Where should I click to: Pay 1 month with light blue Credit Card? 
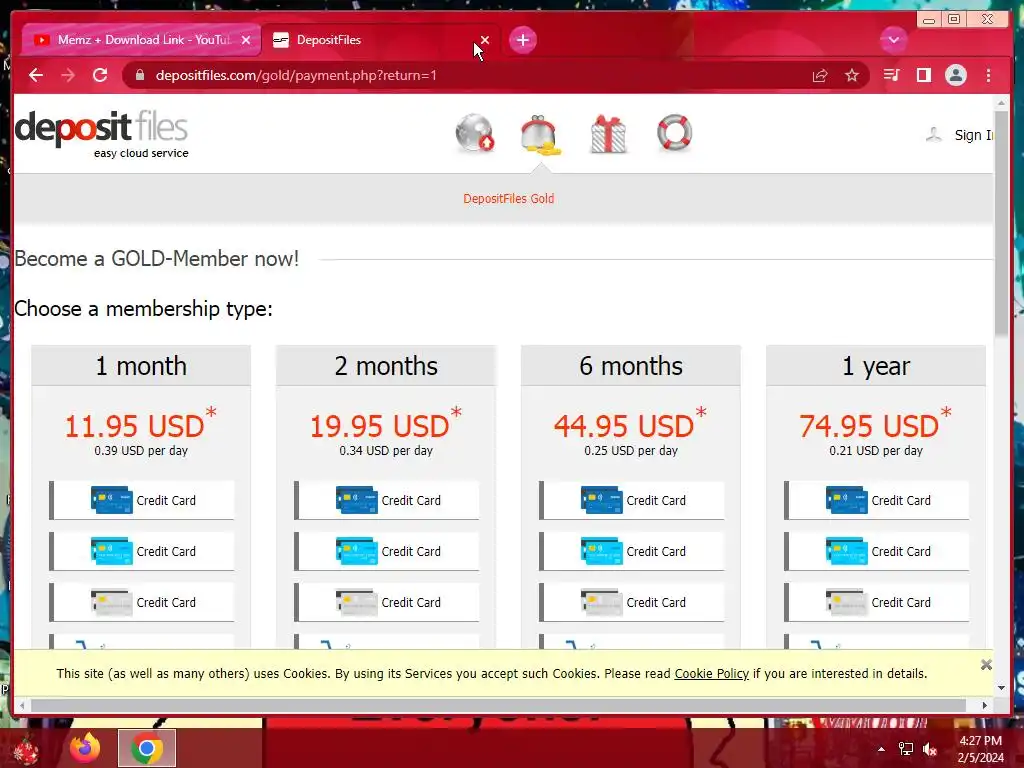point(142,551)
